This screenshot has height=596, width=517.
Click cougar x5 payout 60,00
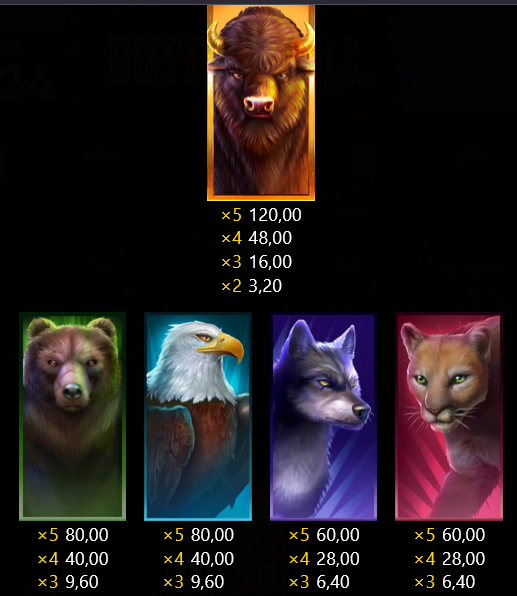(x=450, y=535)
